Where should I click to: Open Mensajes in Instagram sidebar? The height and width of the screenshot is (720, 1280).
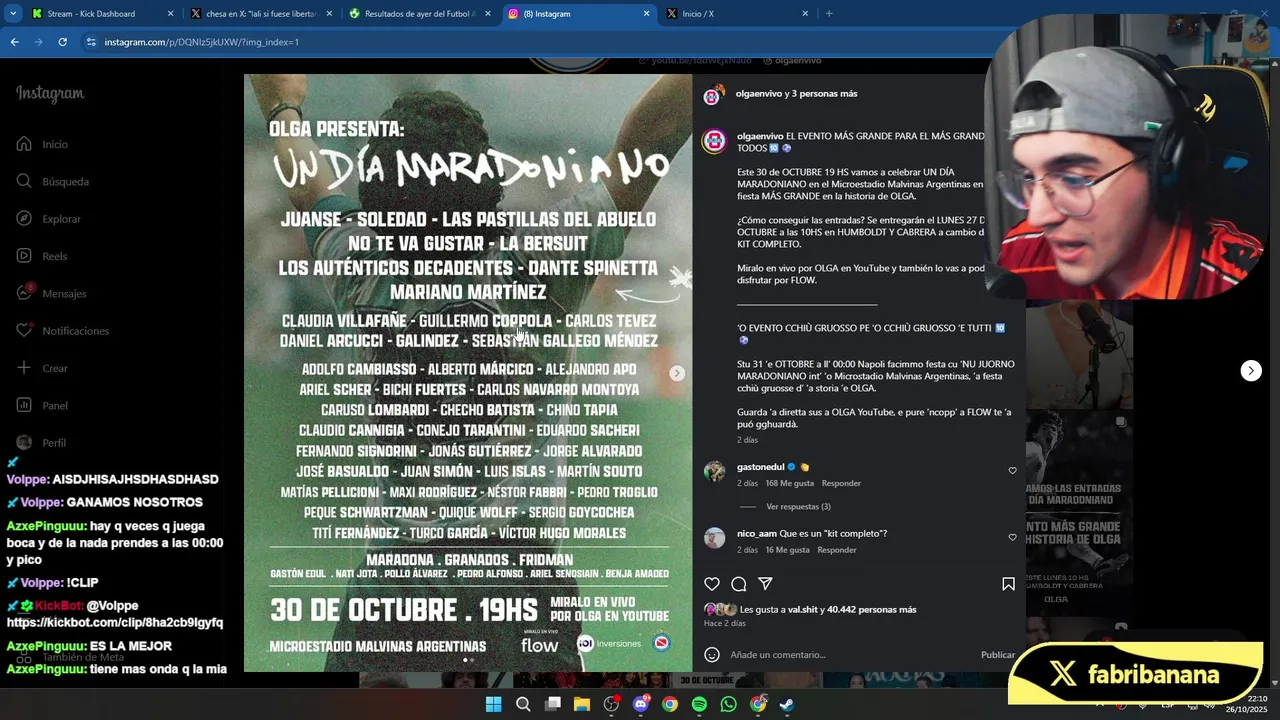point(51,293)
